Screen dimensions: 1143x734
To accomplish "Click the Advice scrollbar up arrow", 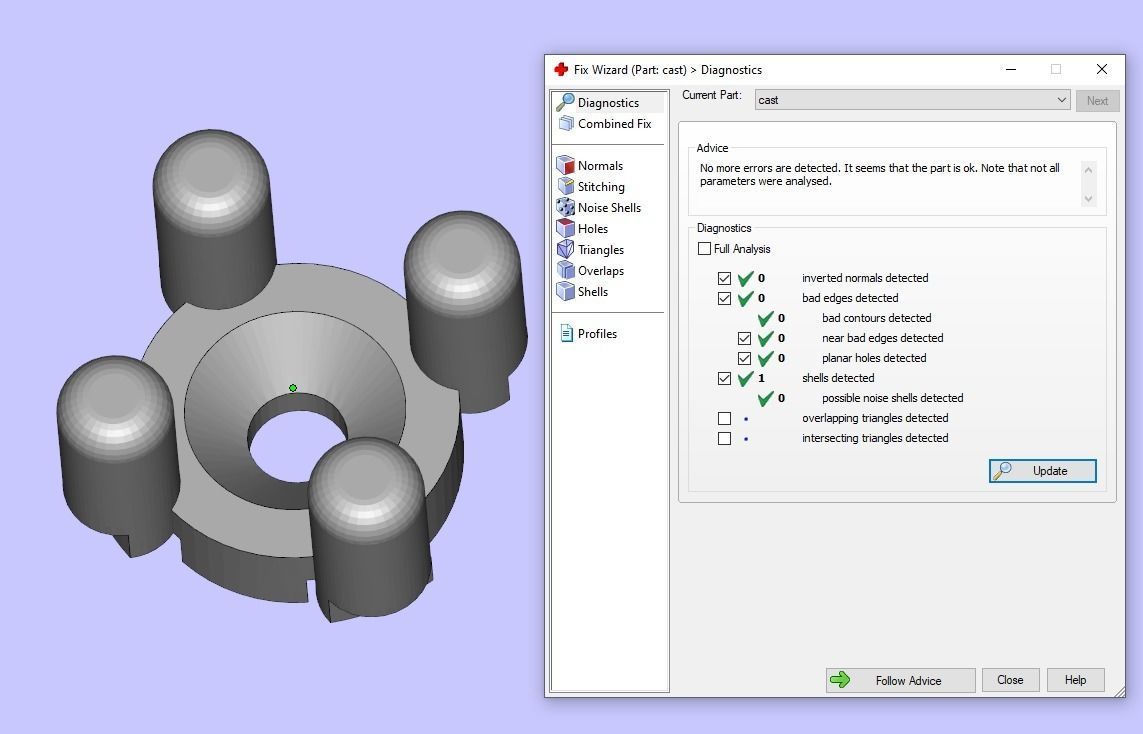I will point(1088,170).
